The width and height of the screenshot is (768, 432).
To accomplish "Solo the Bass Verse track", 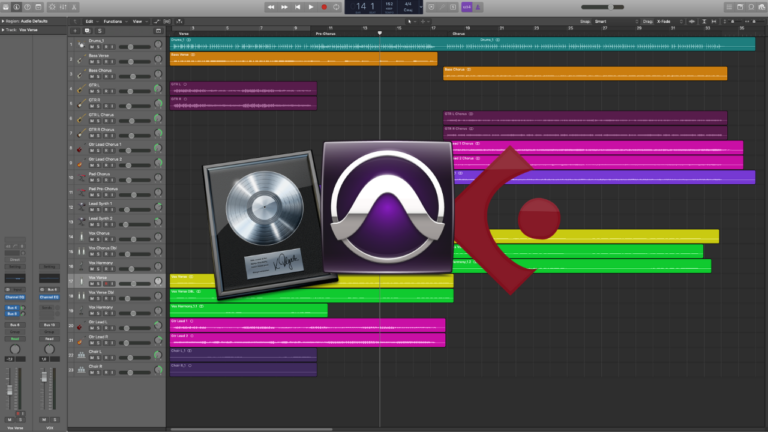I will pyautogui.click(x=98, y=62).
